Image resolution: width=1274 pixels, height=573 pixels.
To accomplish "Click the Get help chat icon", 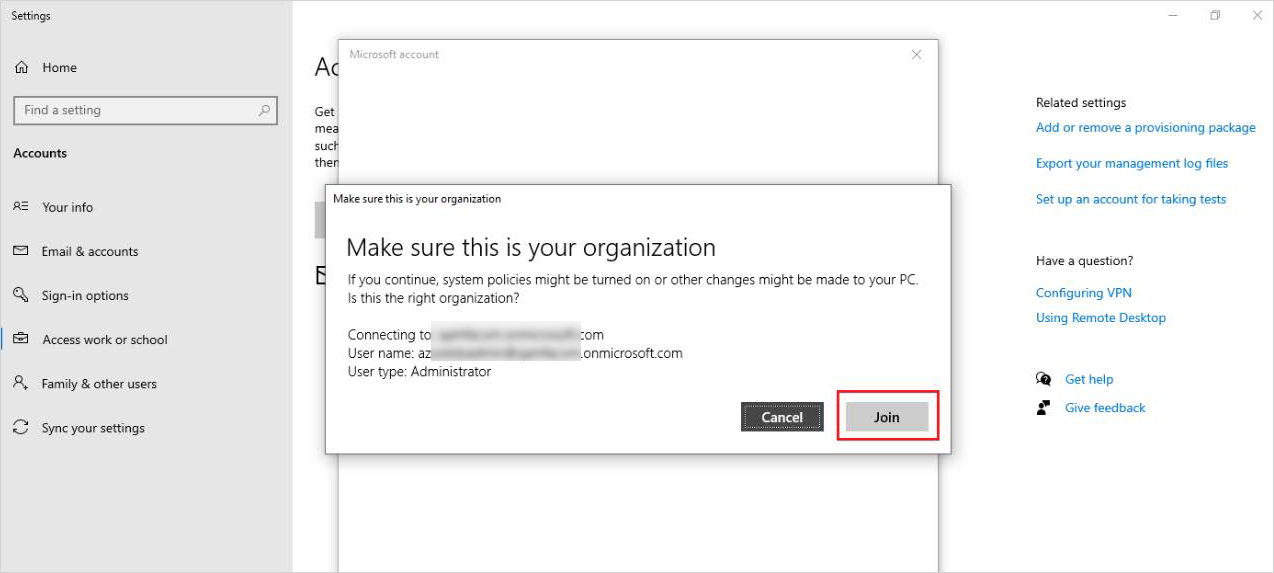I will [x=1044, y=379].
